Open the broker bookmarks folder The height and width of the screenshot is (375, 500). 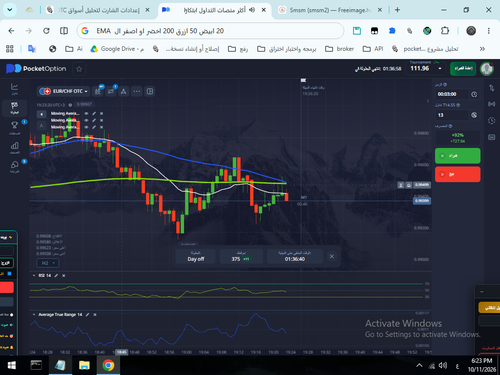click(339, 49)
